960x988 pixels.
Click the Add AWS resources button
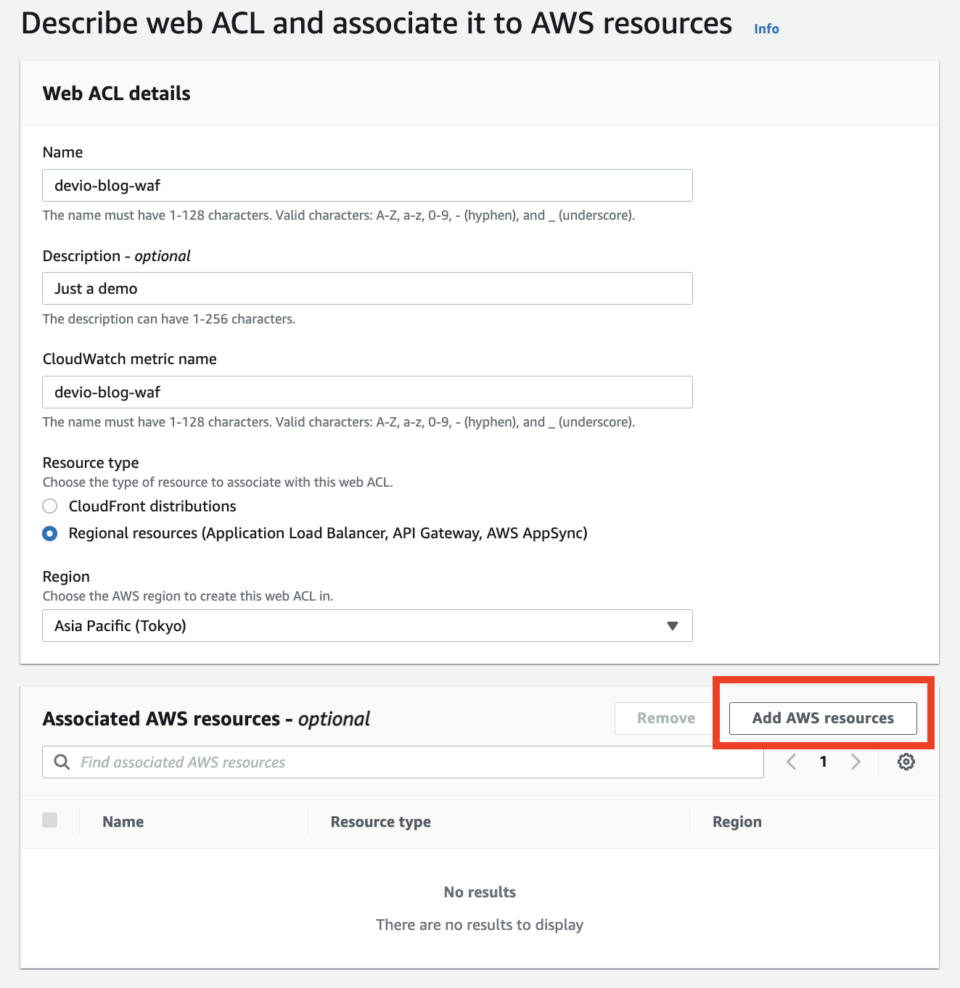point(822,718)
